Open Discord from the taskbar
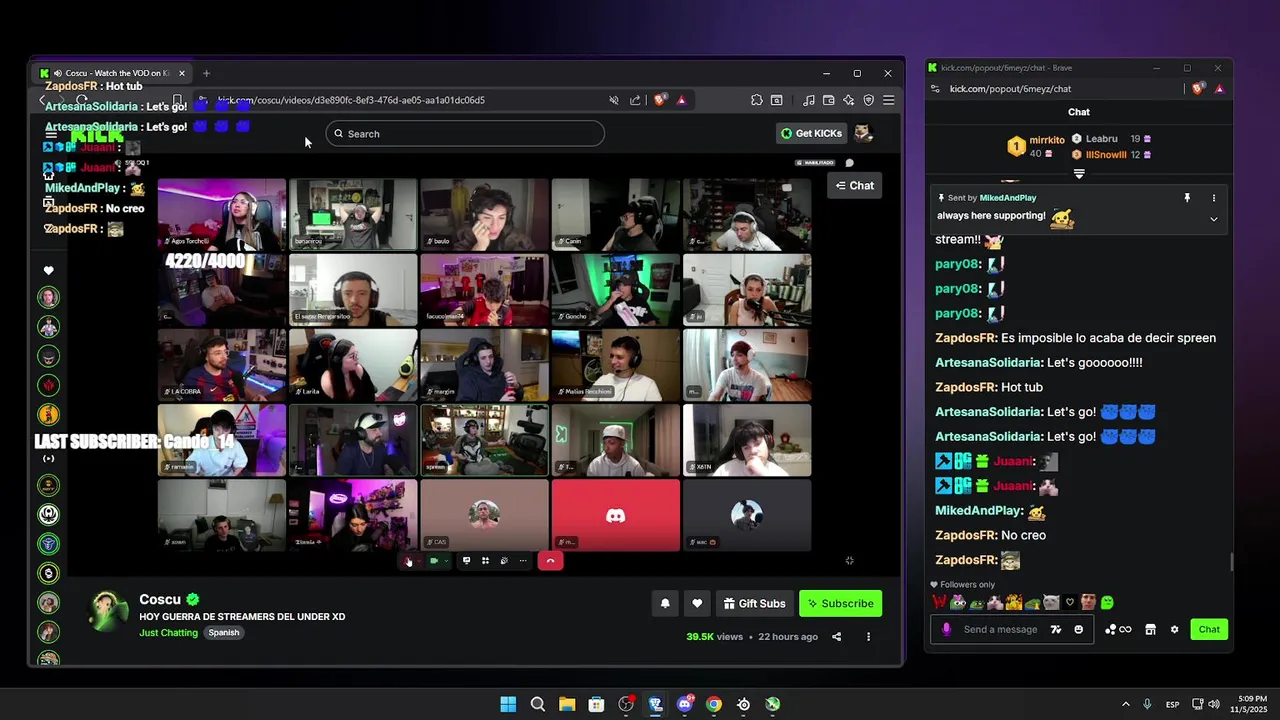Image resolution: width=1280 pixels, height=720 pixels. click(685, 704)
